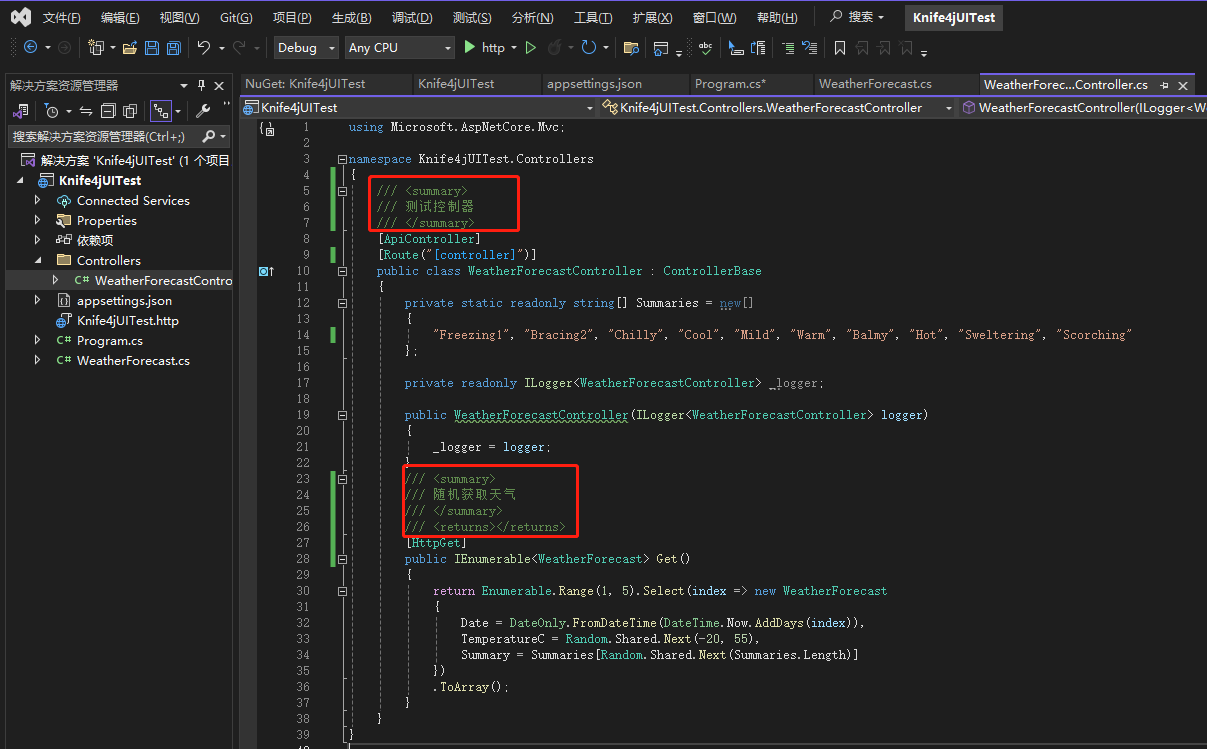
Task: Collapse the Get method on line 28
Action: coord(342,559)
